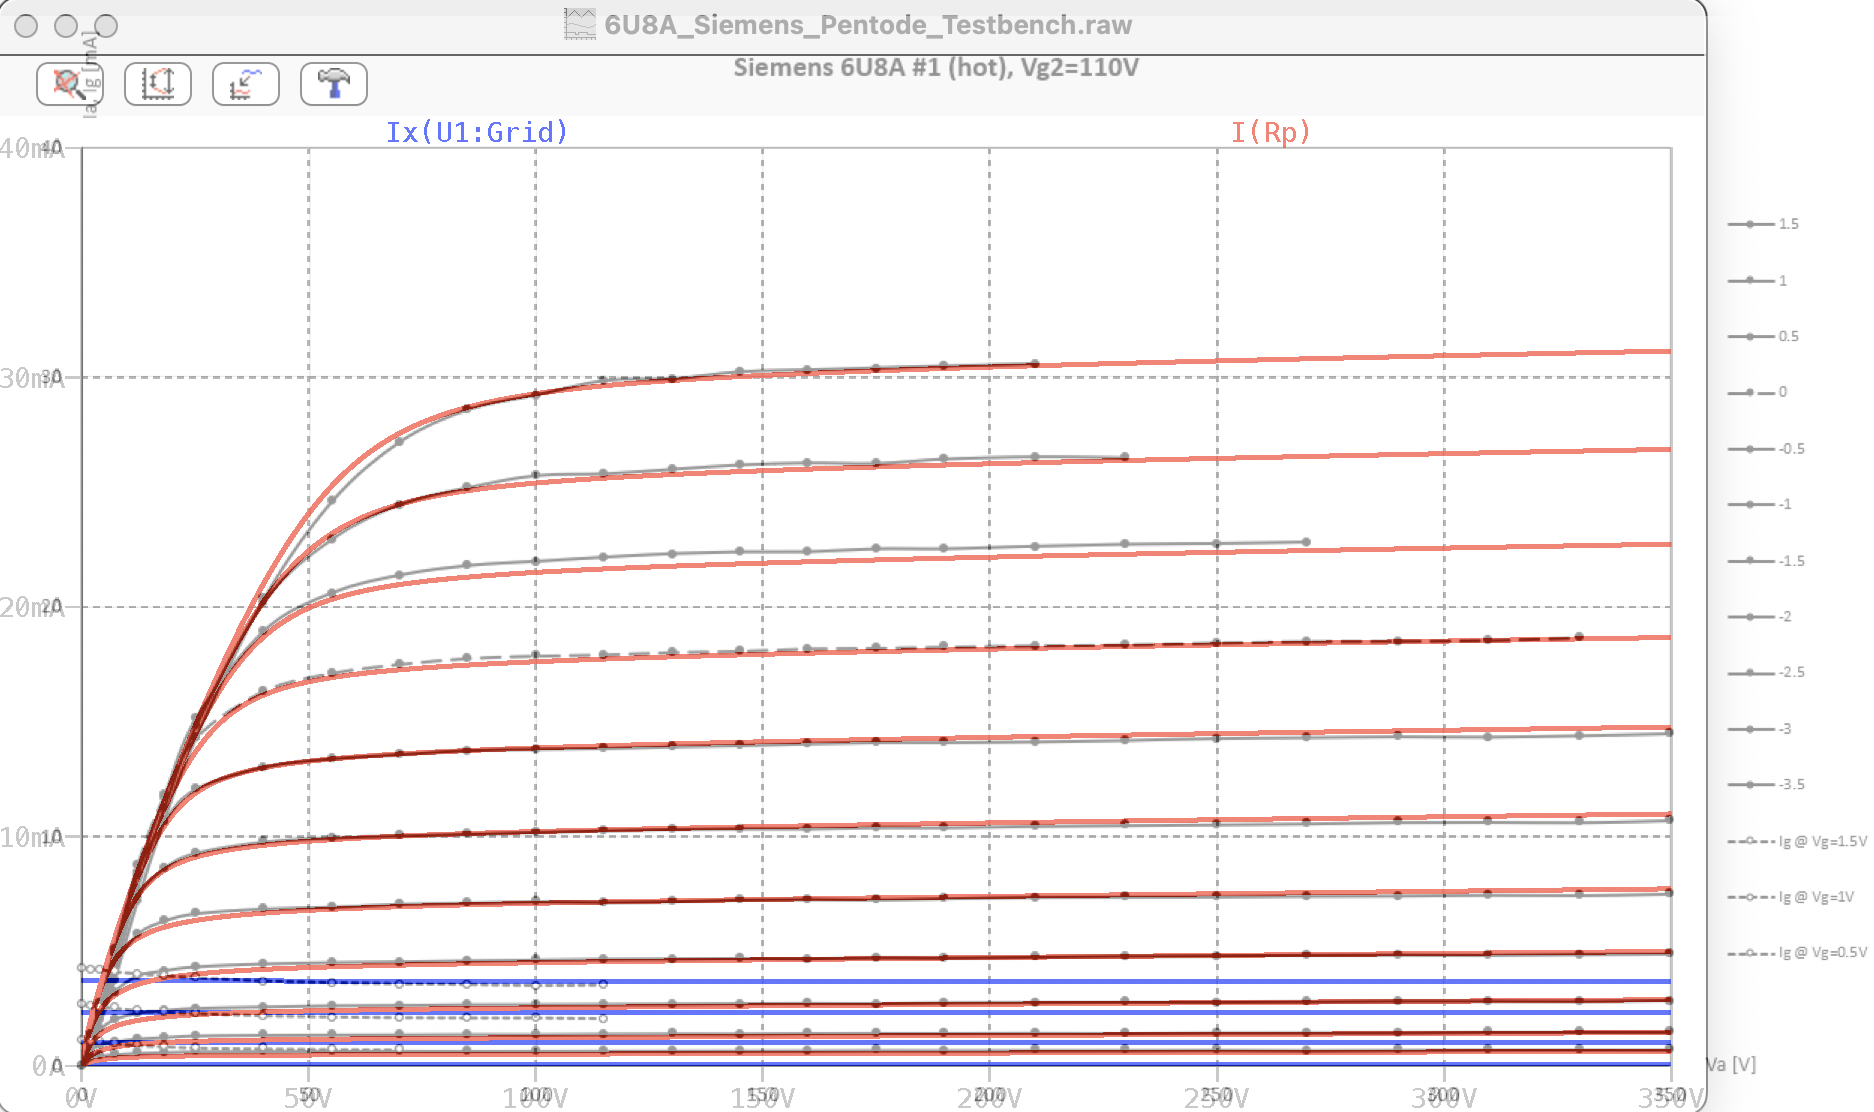Click the autorange vertical axis icon
1874x1112 pixels.
(x=158, y=84)
